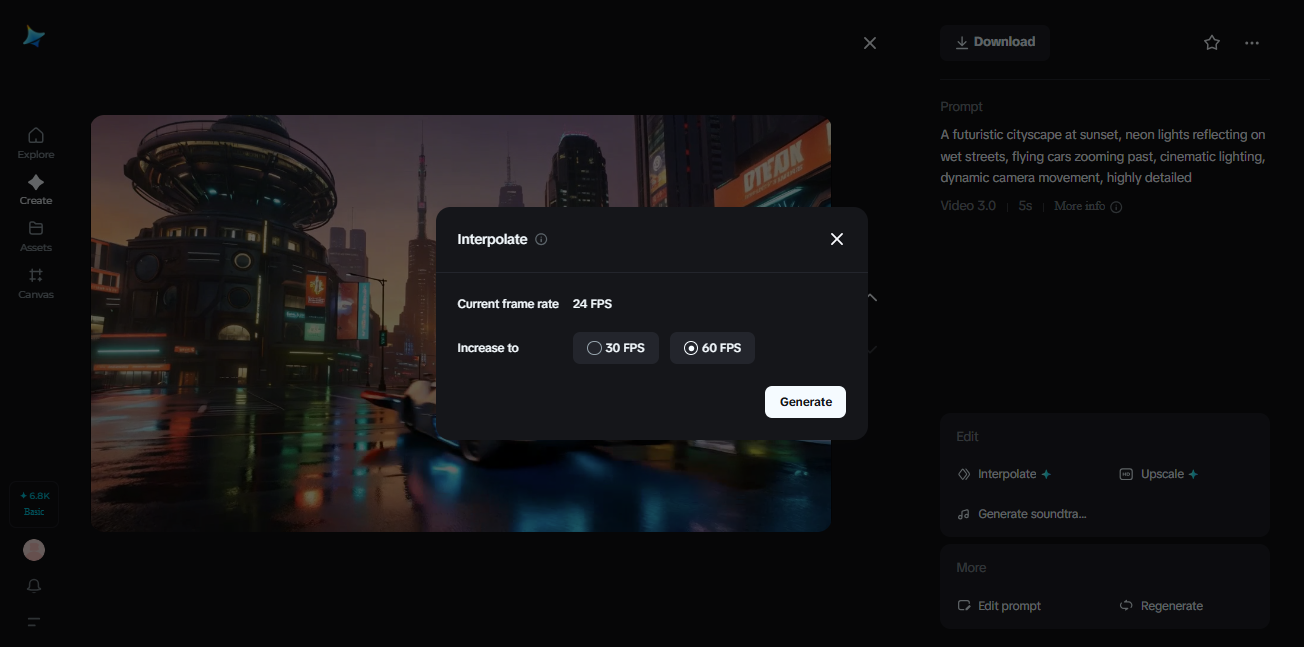Click Edit prompt in More panel
The image size is (1304, 647).
click(x=999, y=606)
